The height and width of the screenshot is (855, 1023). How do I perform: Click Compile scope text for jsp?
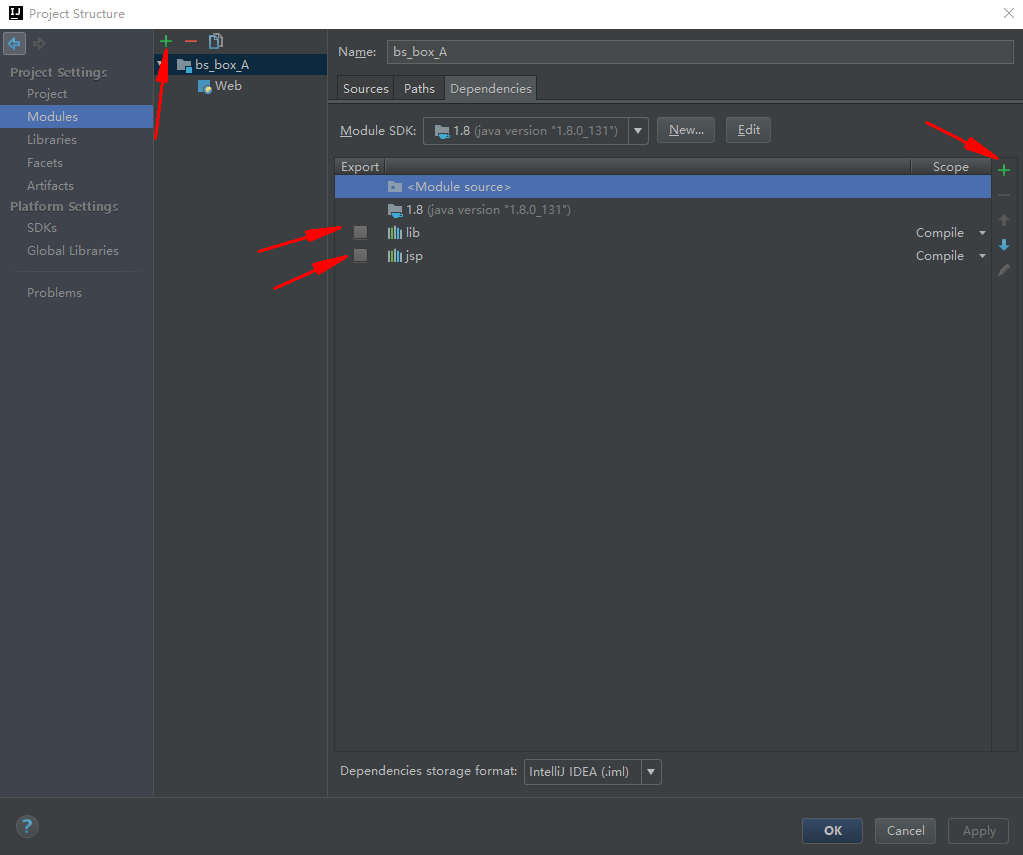(x=939, y=256)
